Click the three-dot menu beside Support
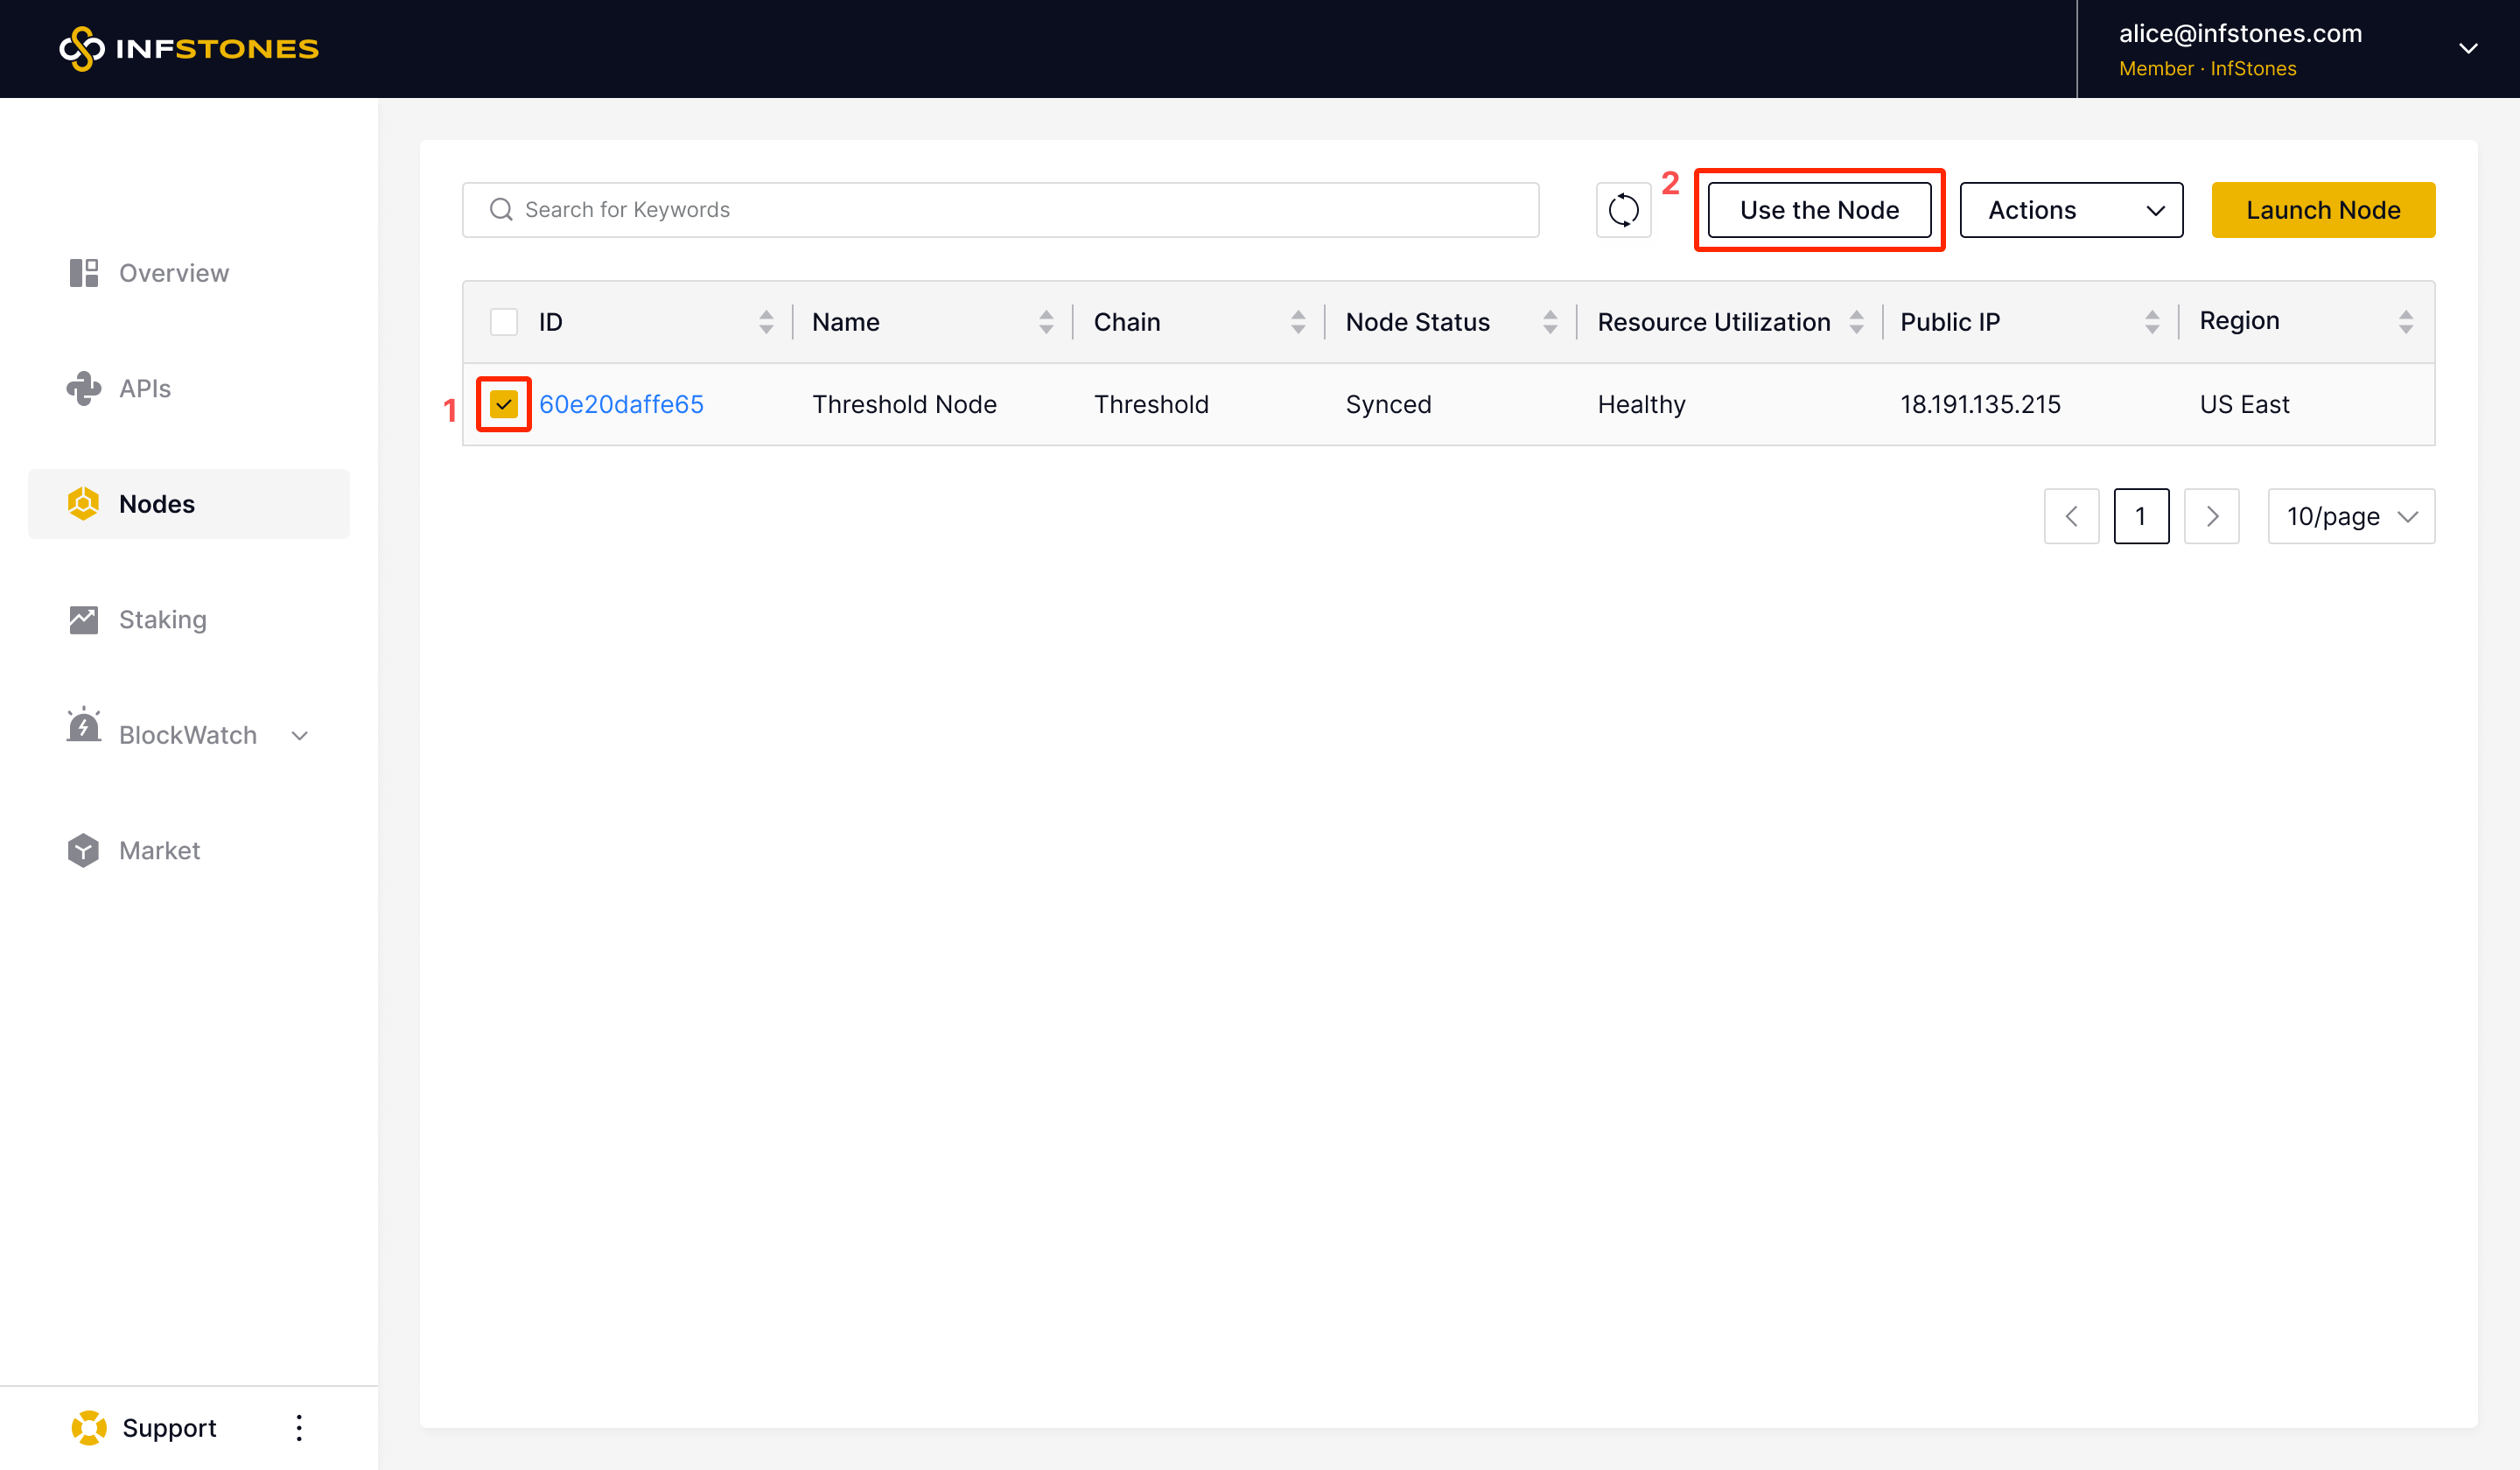 [299, 1427]
